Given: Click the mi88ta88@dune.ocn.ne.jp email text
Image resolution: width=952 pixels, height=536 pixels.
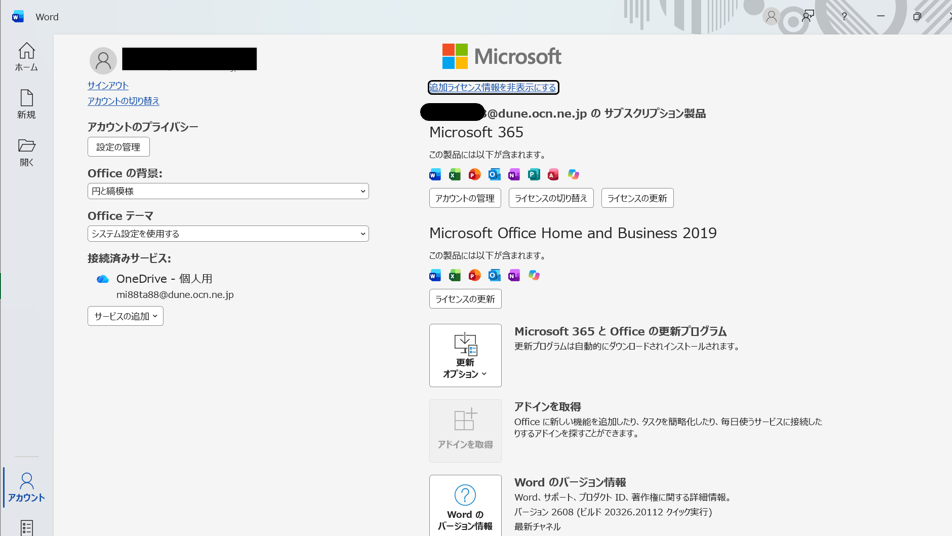Looking at the screenshot, I should [x=175, y=294].
